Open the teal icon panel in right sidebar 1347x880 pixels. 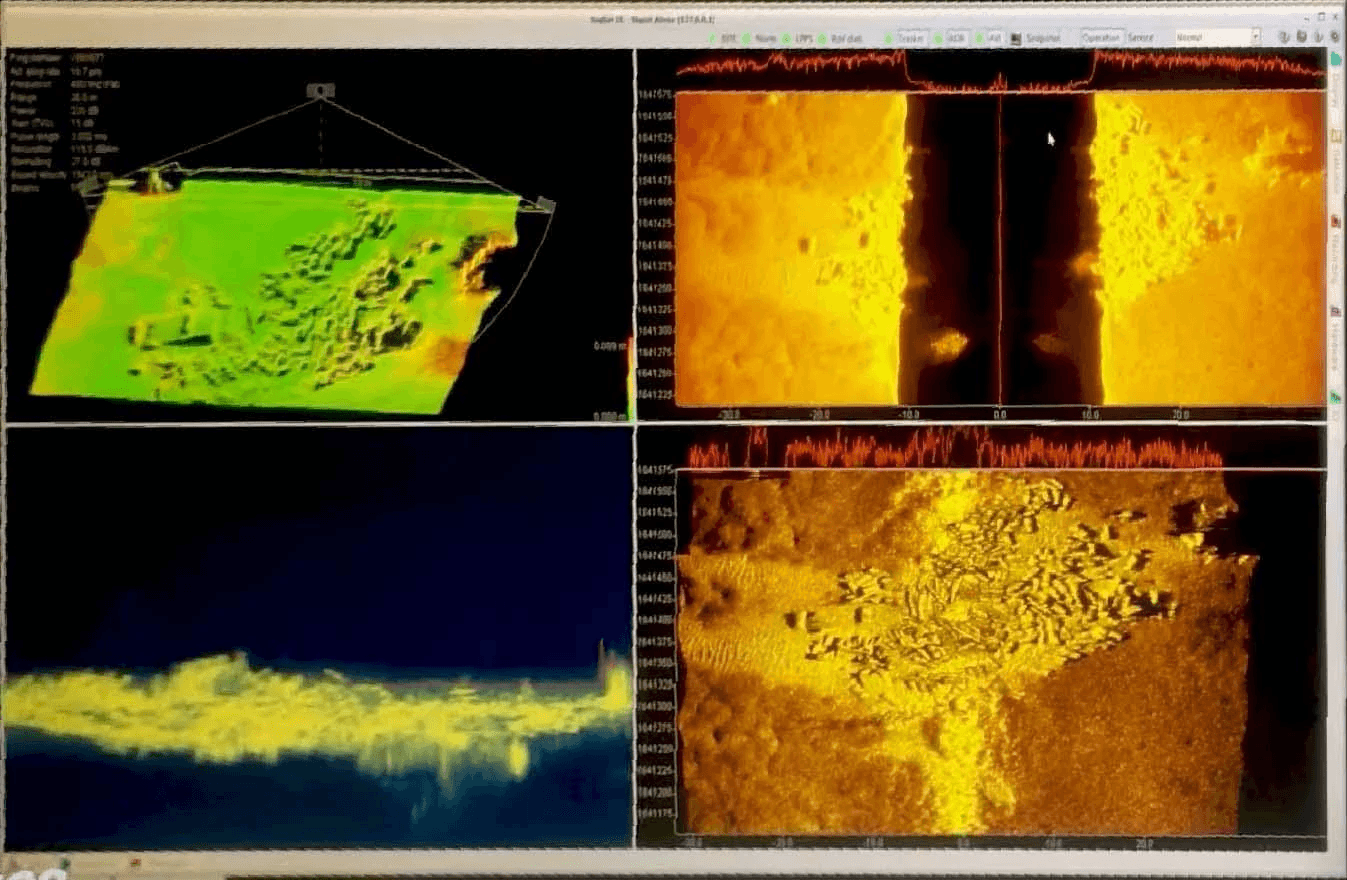(1336, 60)
